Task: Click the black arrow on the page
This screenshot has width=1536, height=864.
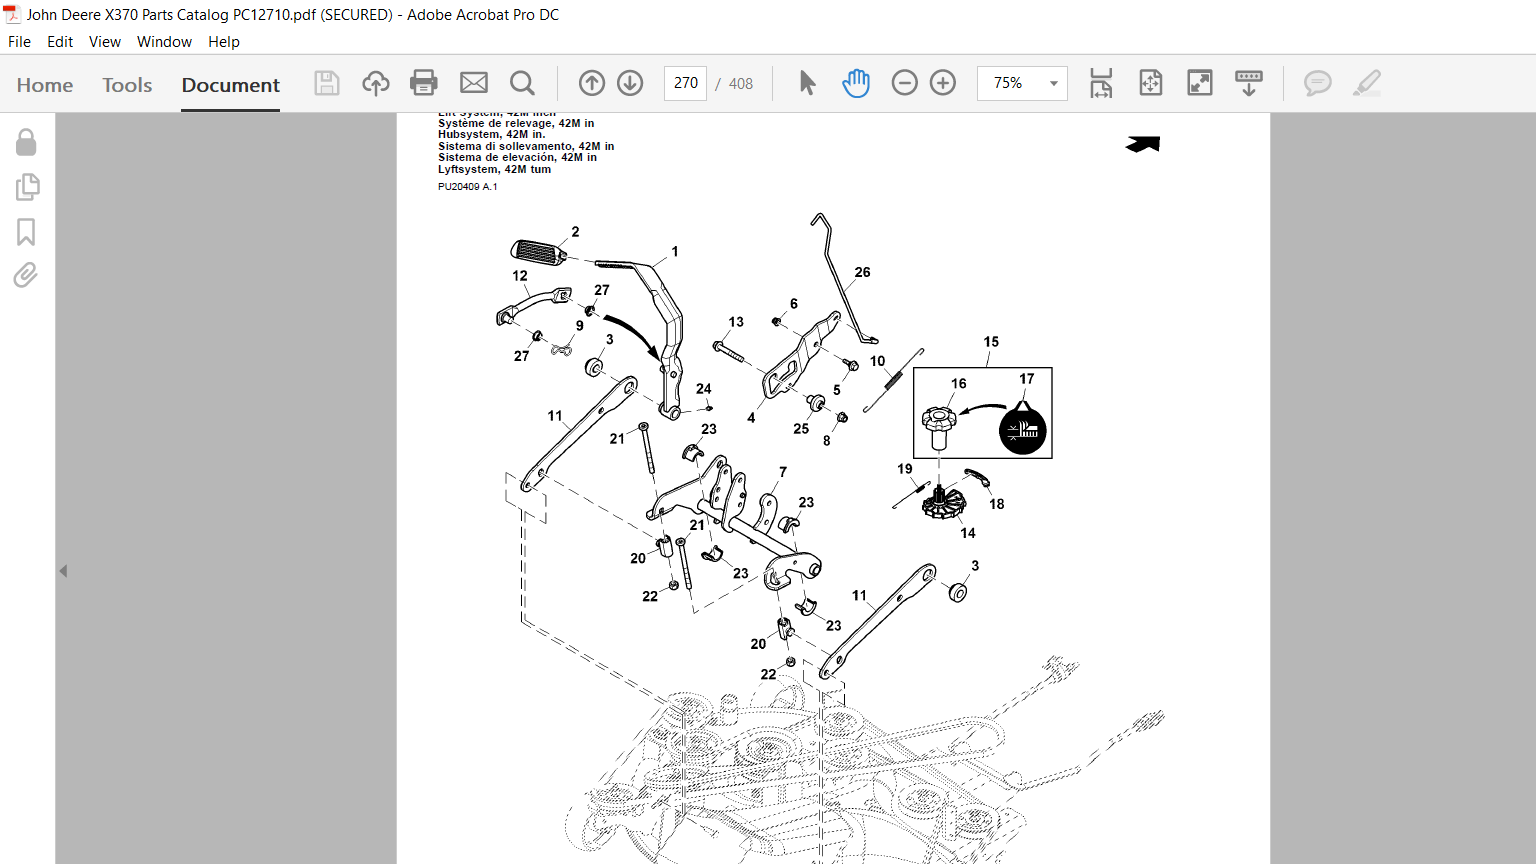Action: click(x=1143, y=144)
